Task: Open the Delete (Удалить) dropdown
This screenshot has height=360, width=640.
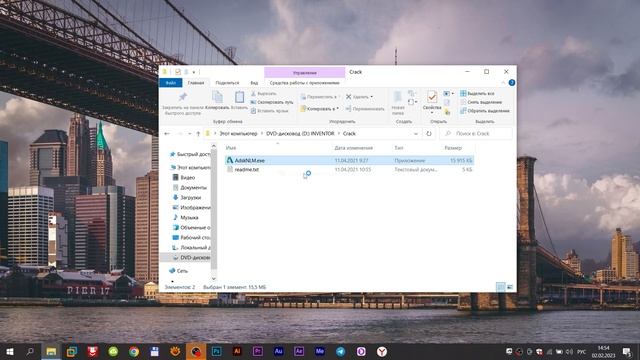Action: pyautogui.click(x=359, y=97)
